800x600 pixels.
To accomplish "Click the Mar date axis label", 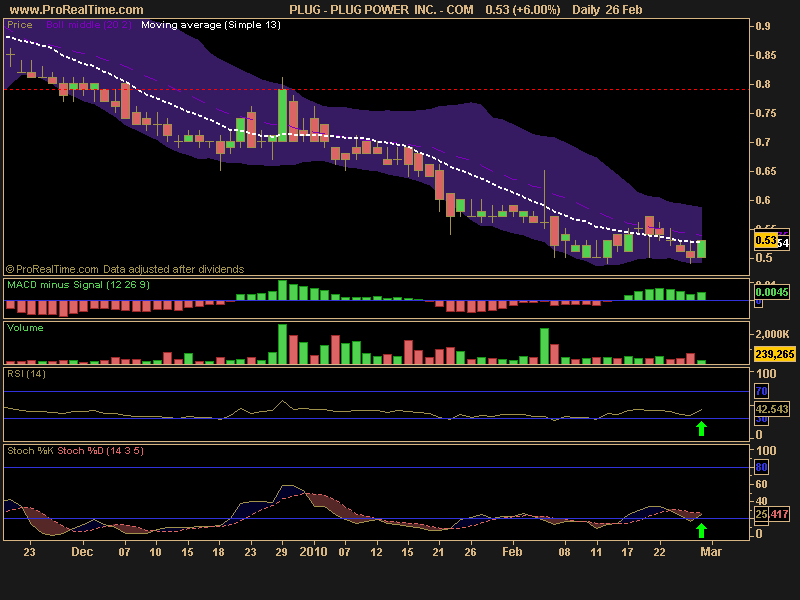I will [x=711, y=552].
